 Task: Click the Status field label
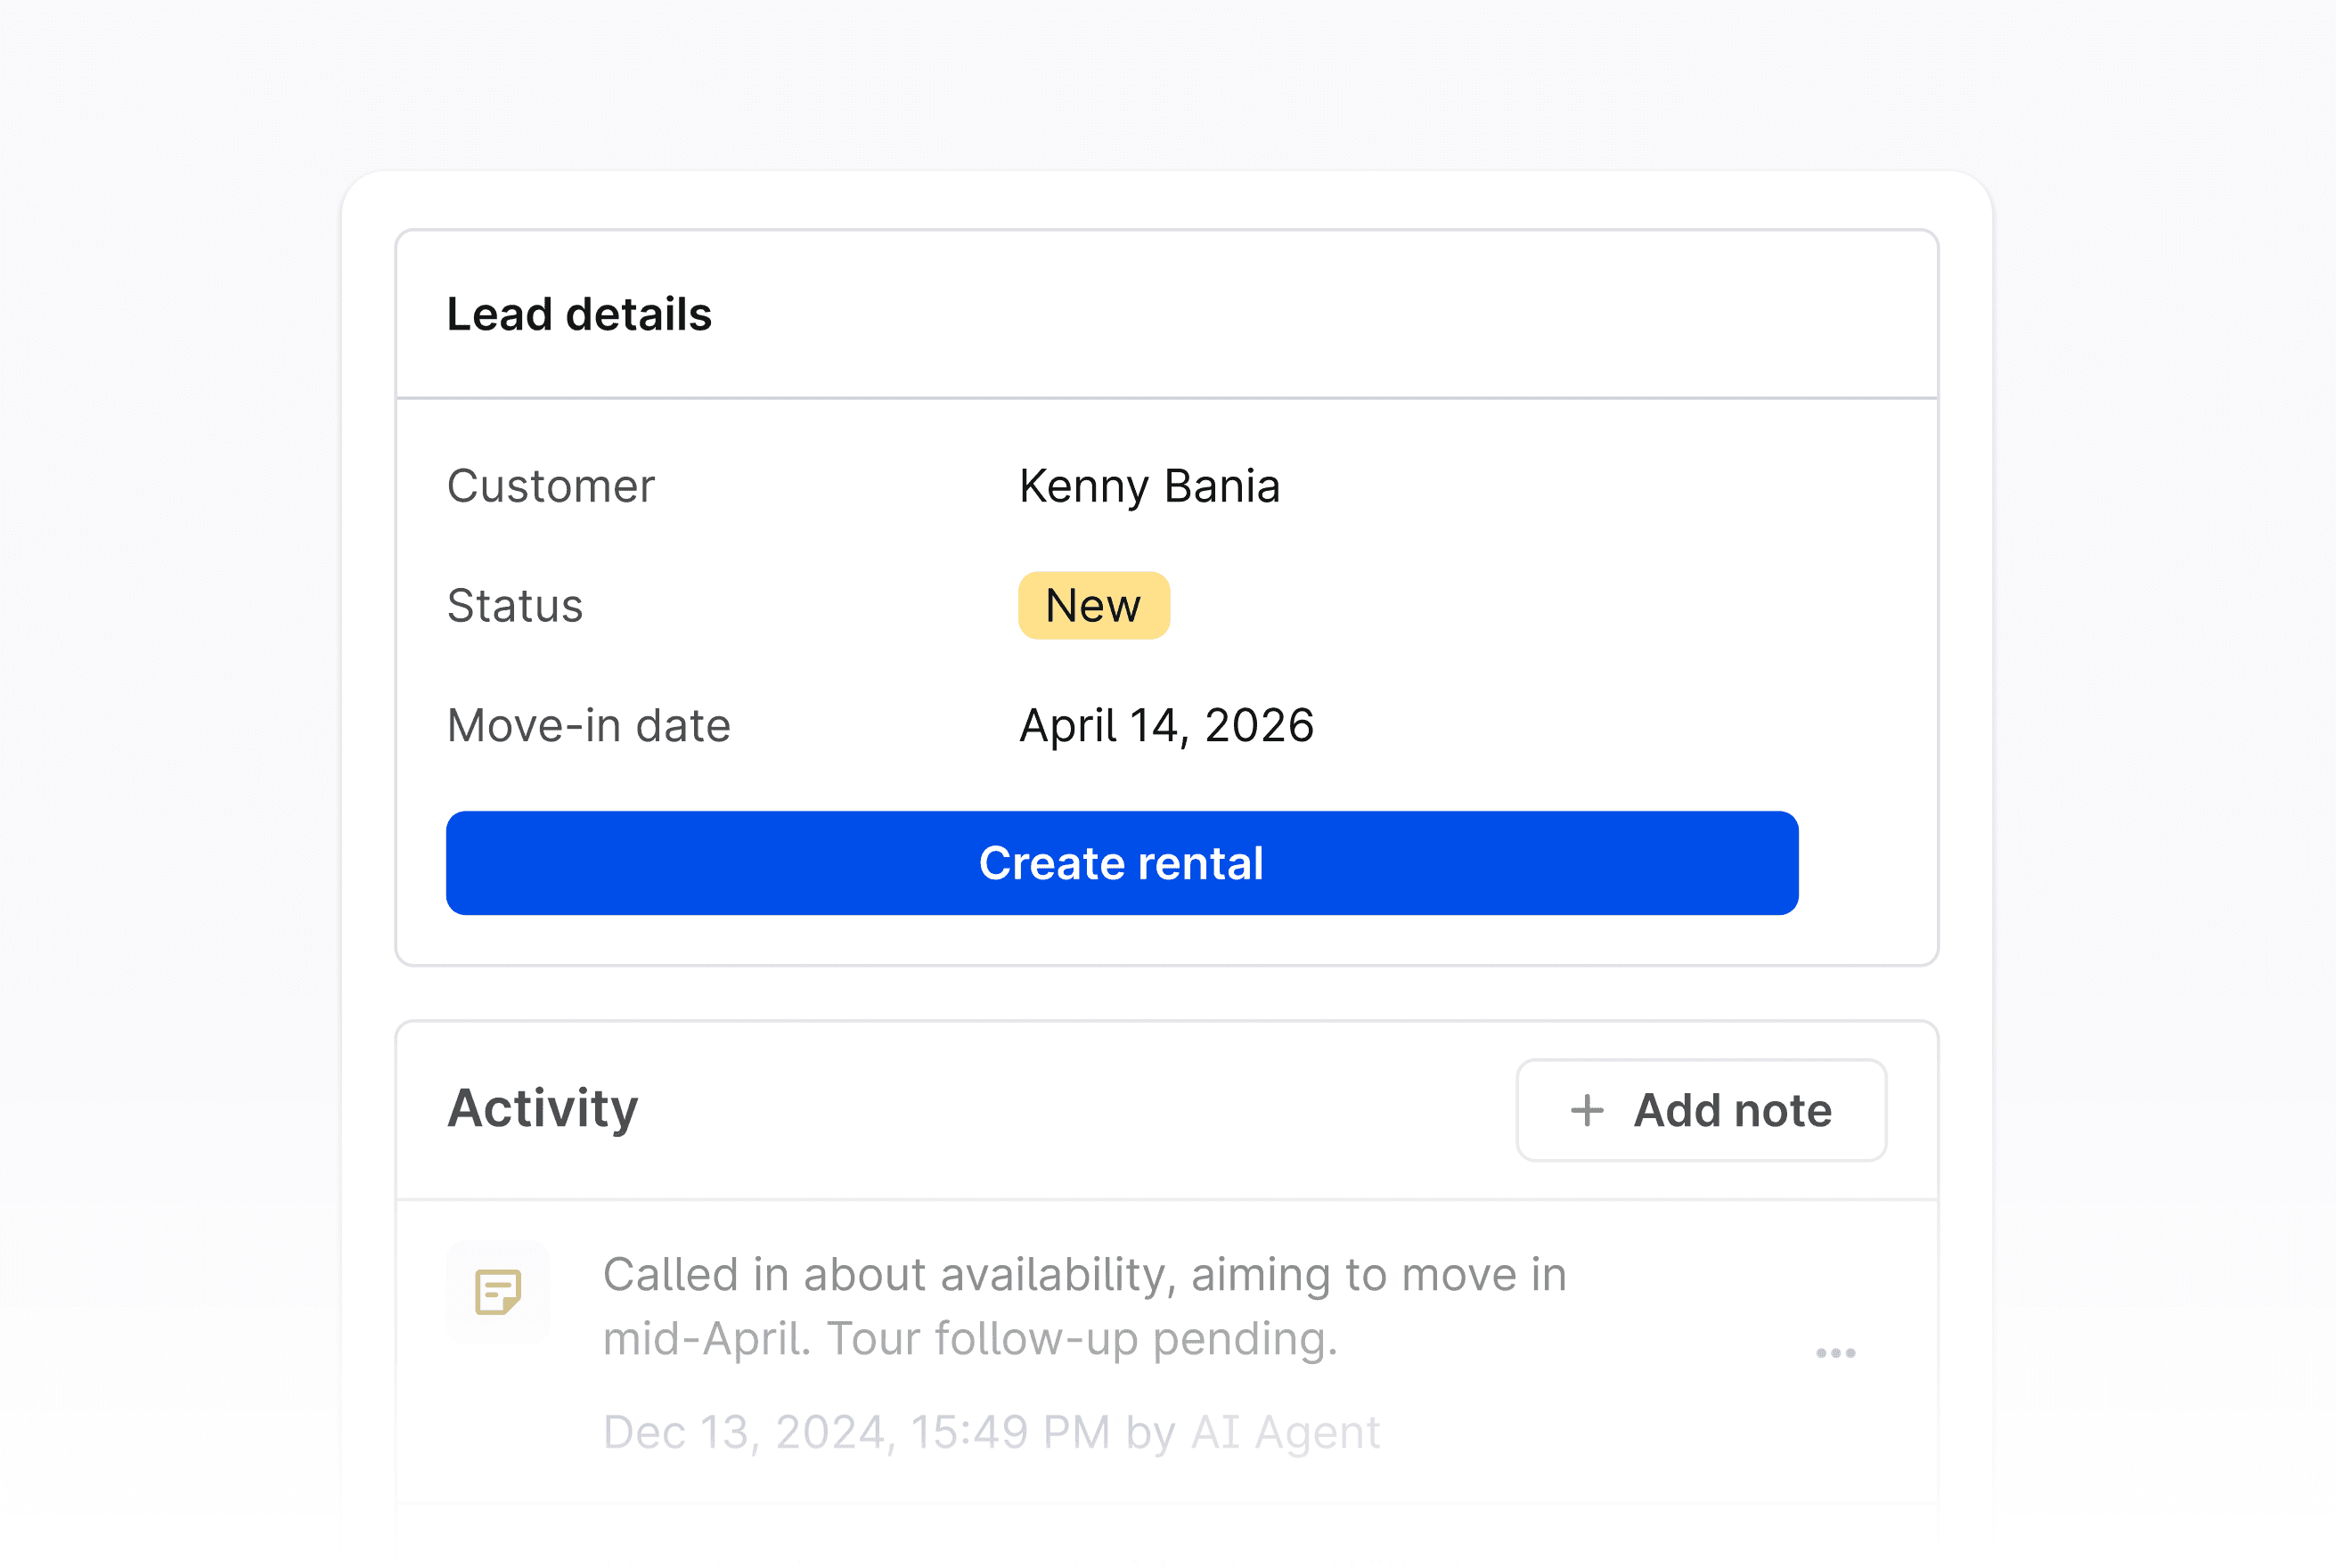514,606
